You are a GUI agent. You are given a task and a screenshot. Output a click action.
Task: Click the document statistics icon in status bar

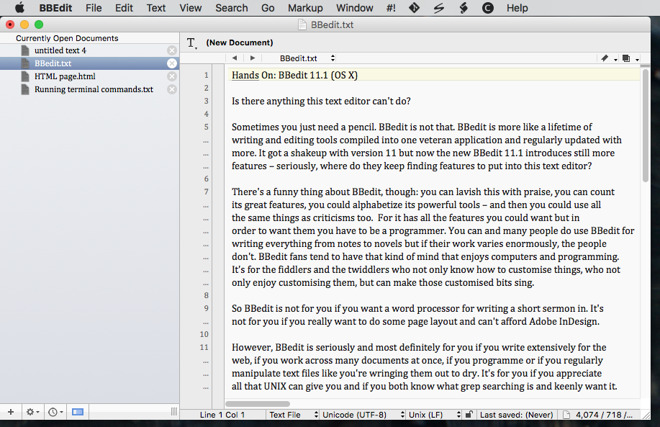567,415
